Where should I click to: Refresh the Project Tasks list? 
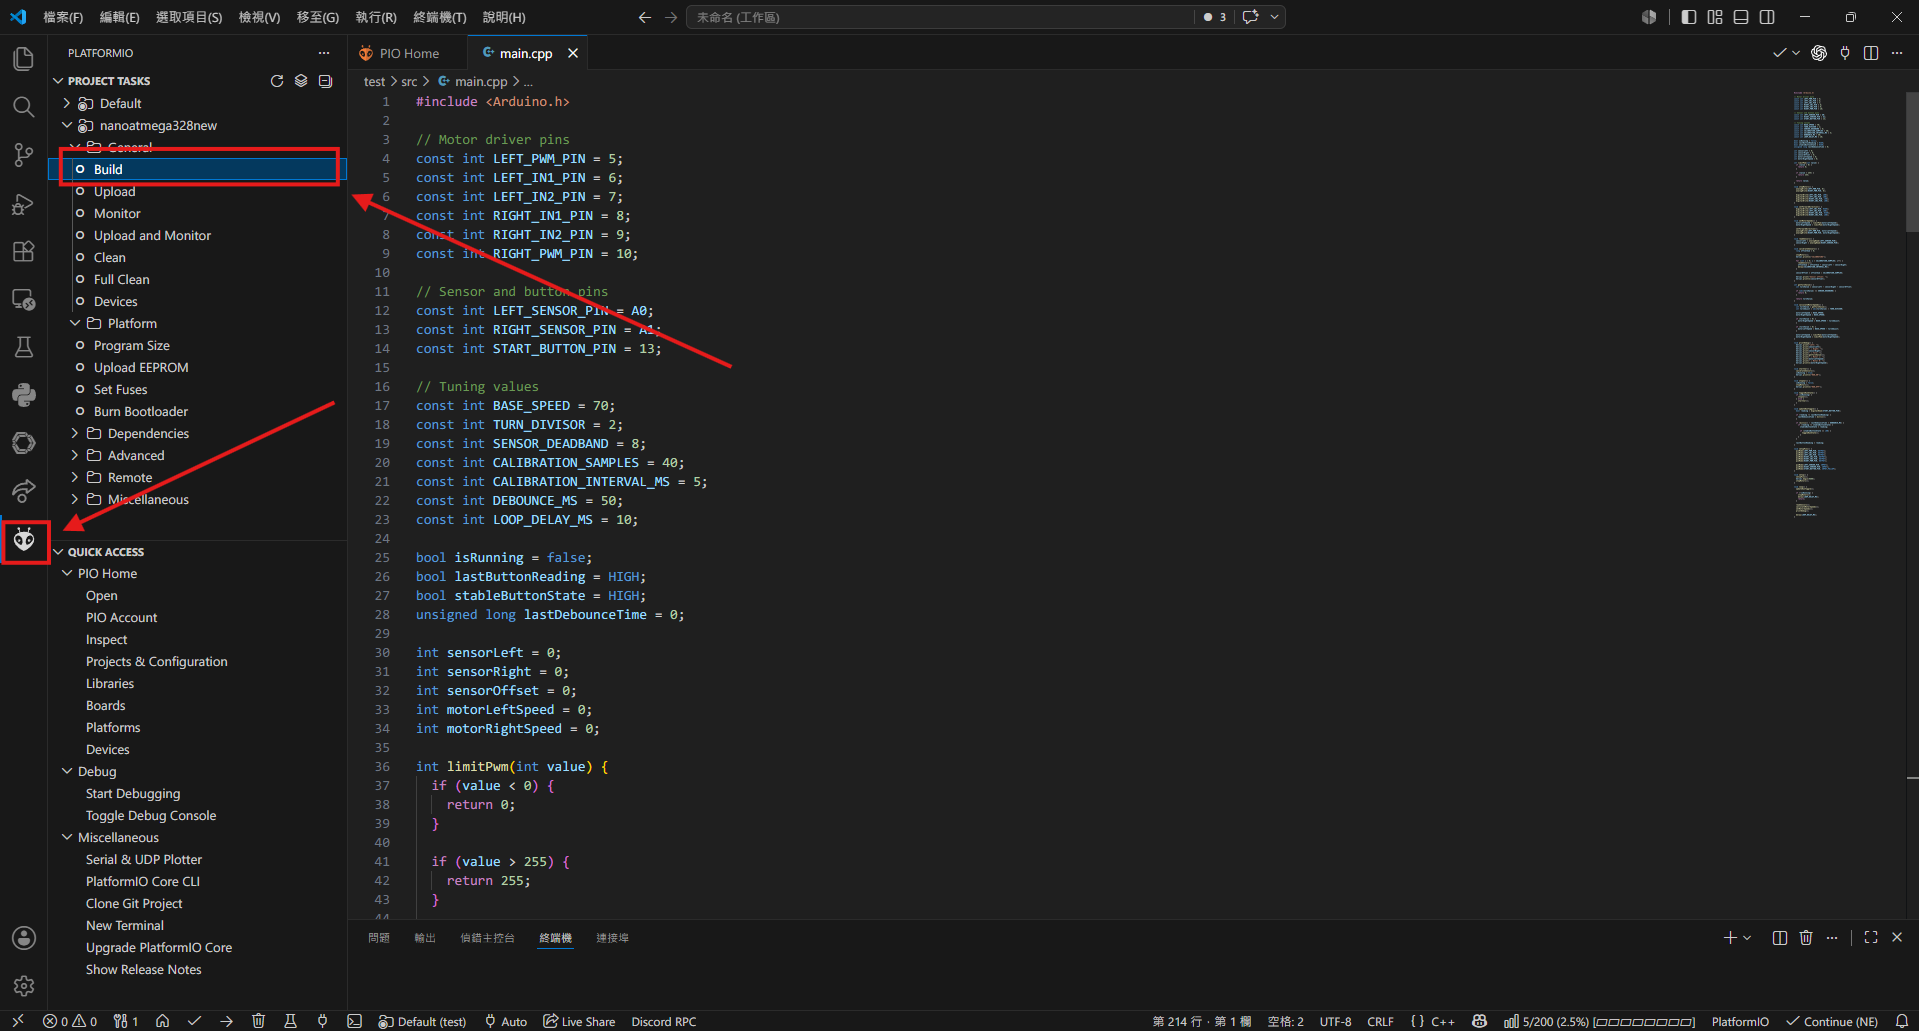(277, 81)
